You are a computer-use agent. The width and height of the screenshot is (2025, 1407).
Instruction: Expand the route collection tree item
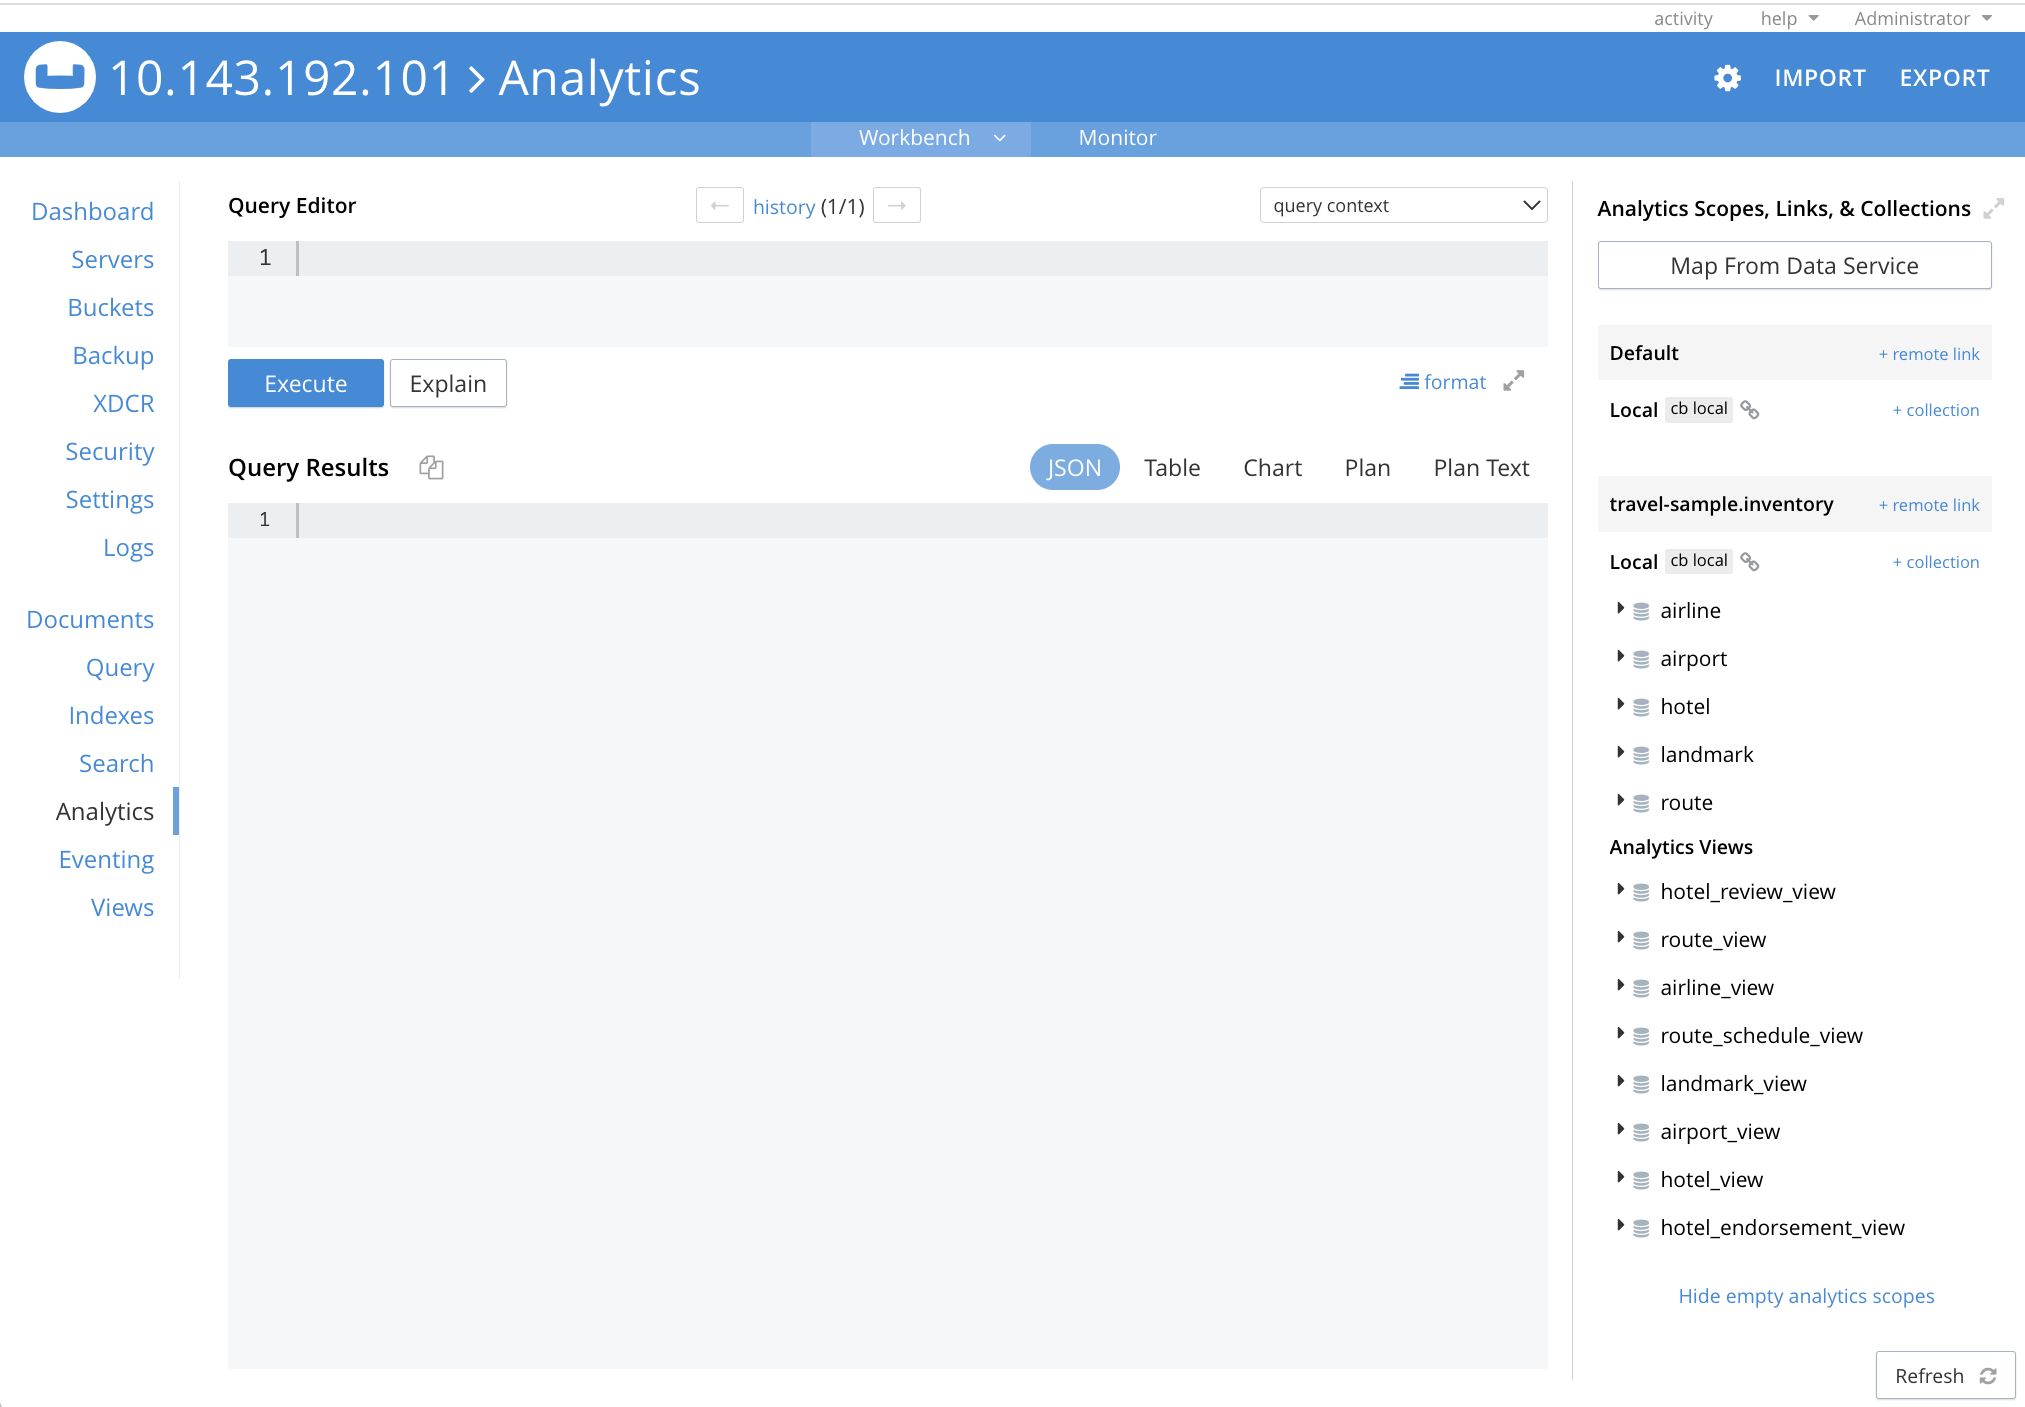[1620, 802]
